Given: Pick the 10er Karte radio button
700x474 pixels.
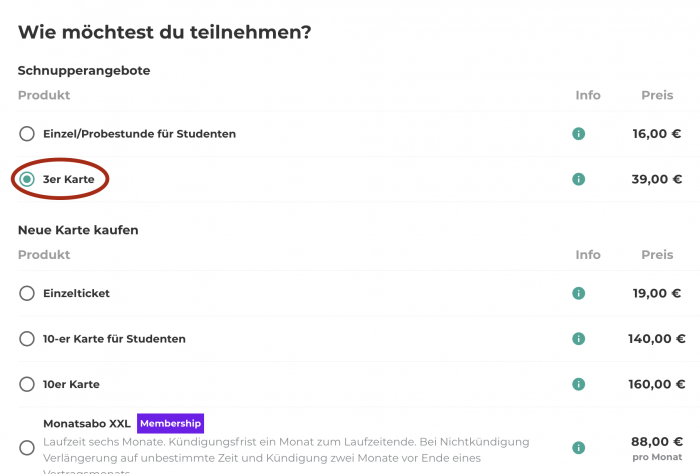Looking at the screenshot, I should pyautogui.click(x=27, y=384).
